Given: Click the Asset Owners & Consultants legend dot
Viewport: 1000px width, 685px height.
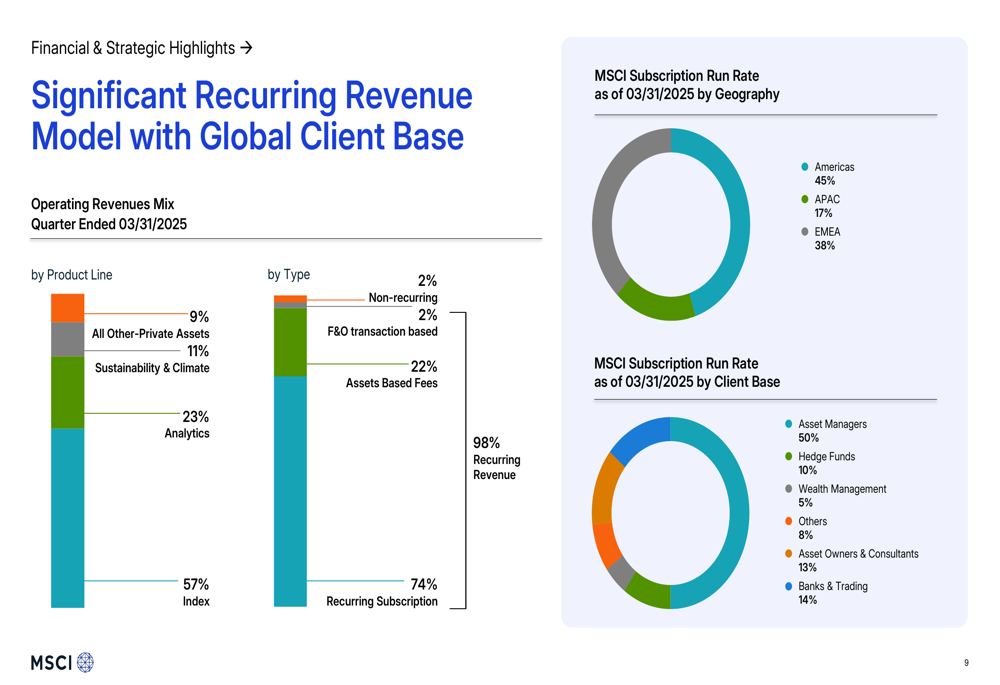Looking at the screenshot, I should [789, 554].
